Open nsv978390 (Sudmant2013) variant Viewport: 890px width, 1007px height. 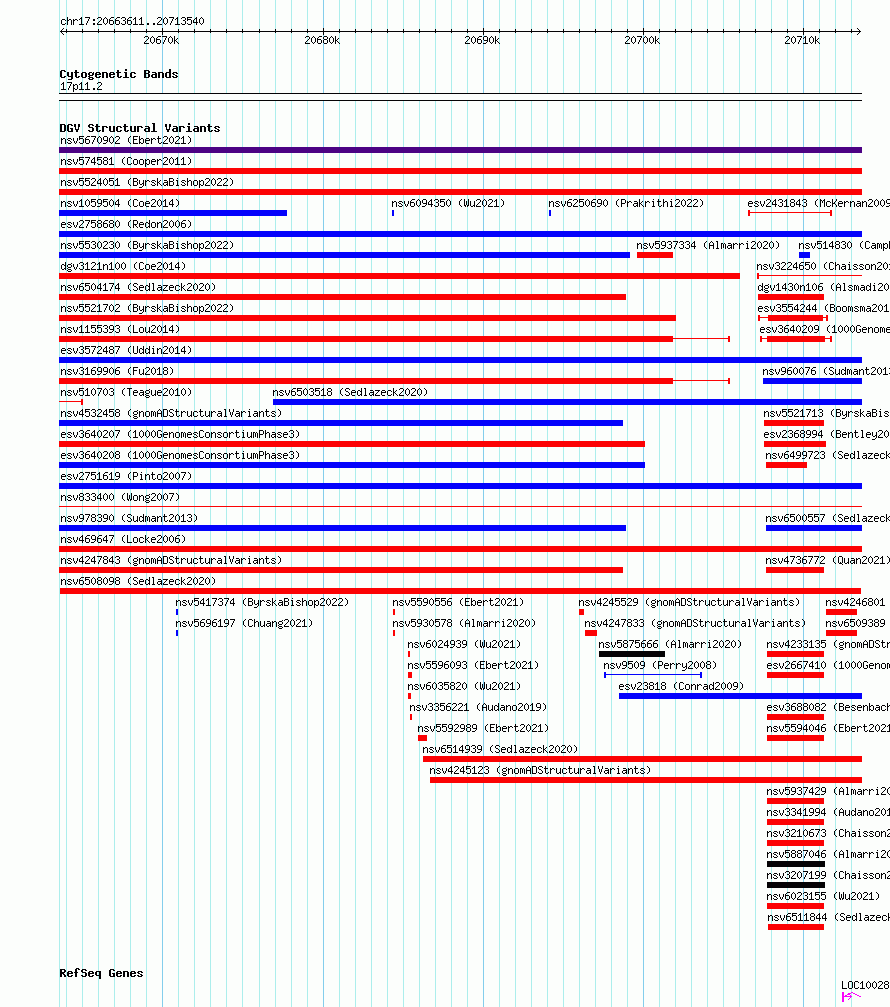(129, 518)
